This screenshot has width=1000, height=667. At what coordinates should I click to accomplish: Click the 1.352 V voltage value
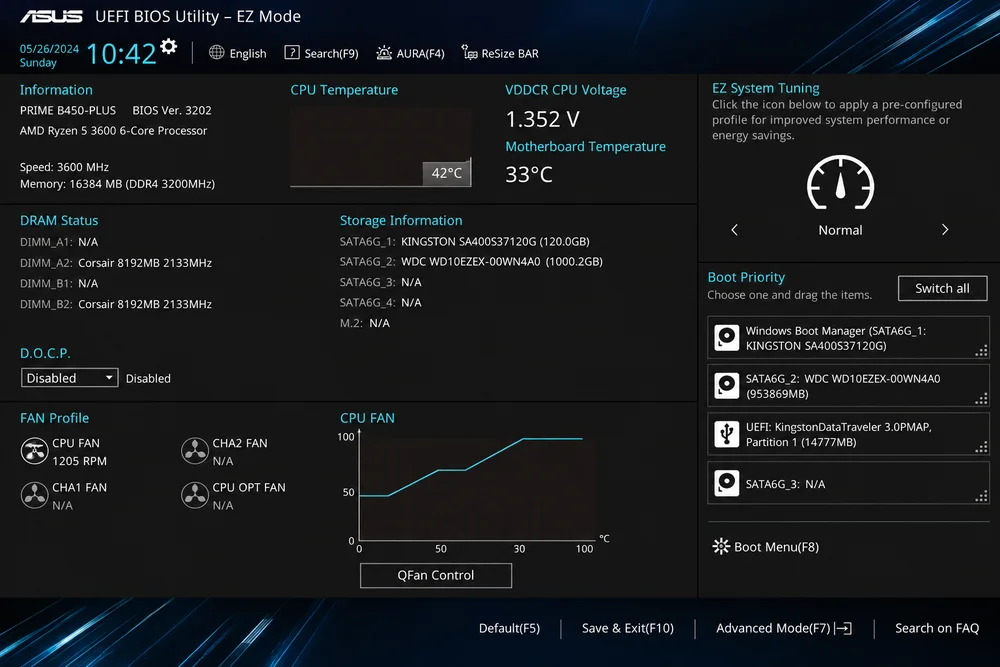(x=543, y=119)
